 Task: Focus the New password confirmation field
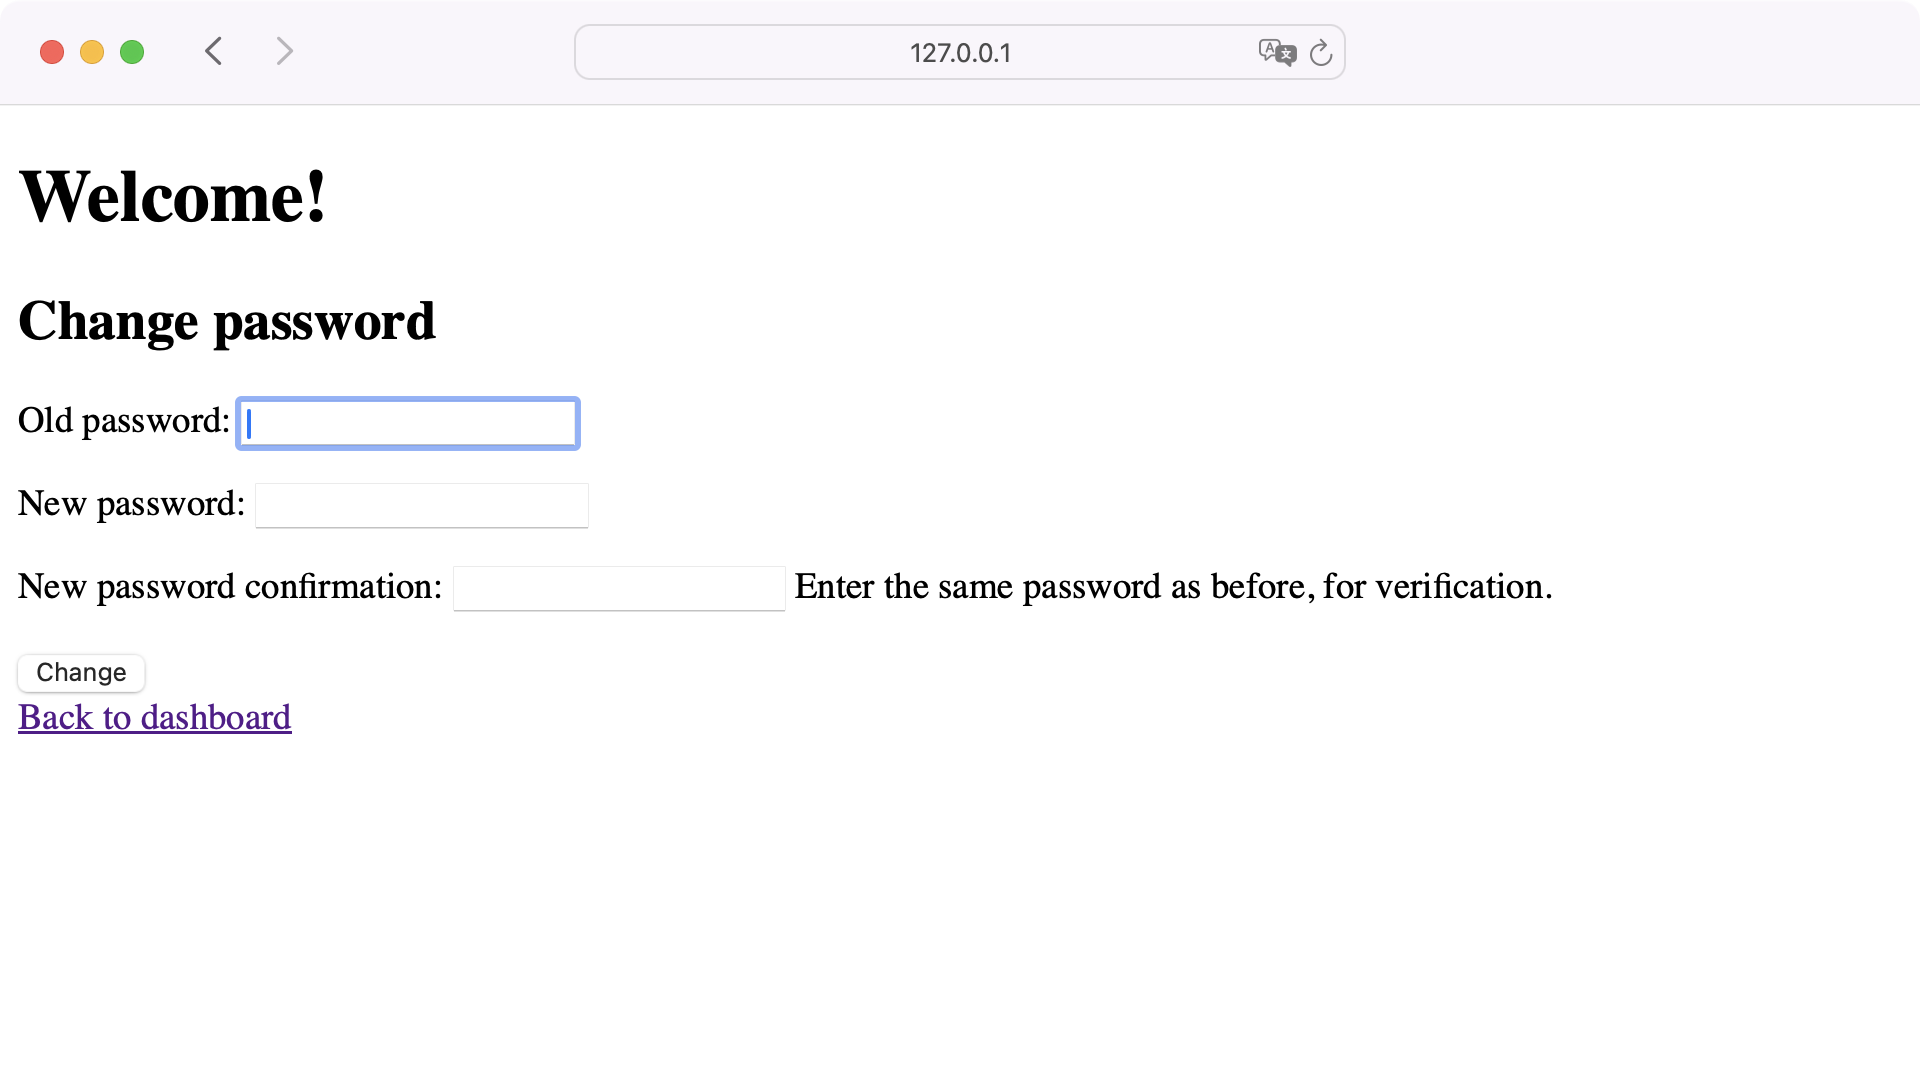(x=618, y=588)
